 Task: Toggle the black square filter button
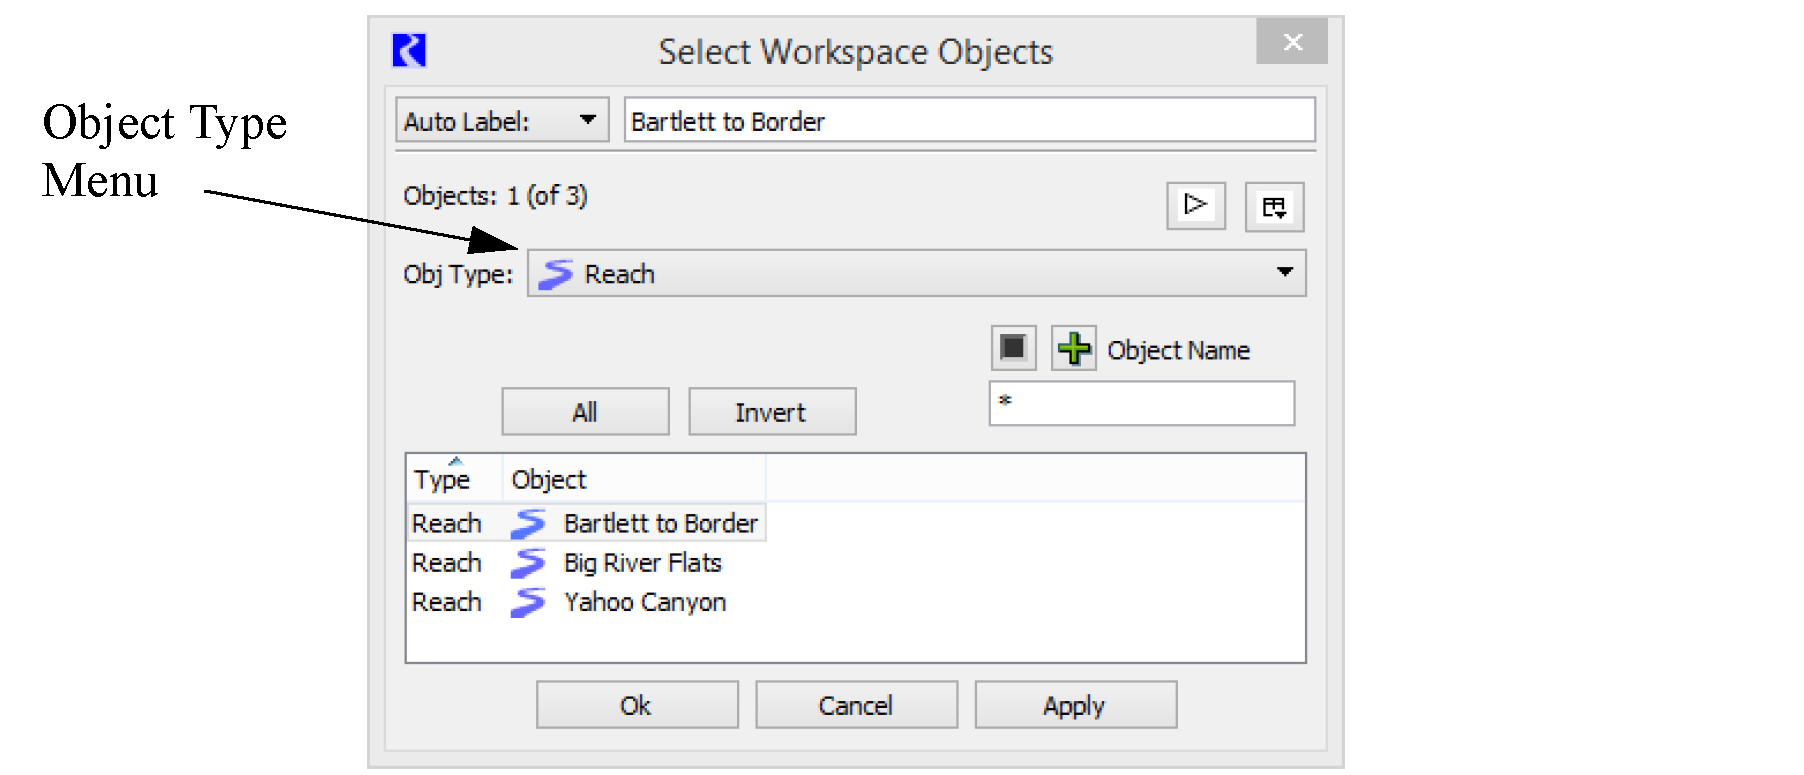1013,348
